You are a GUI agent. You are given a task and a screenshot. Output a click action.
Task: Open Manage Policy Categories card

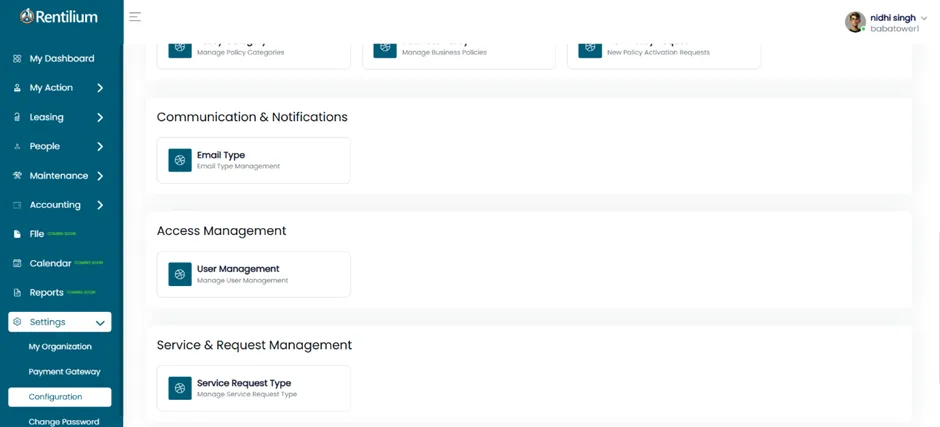254,55
